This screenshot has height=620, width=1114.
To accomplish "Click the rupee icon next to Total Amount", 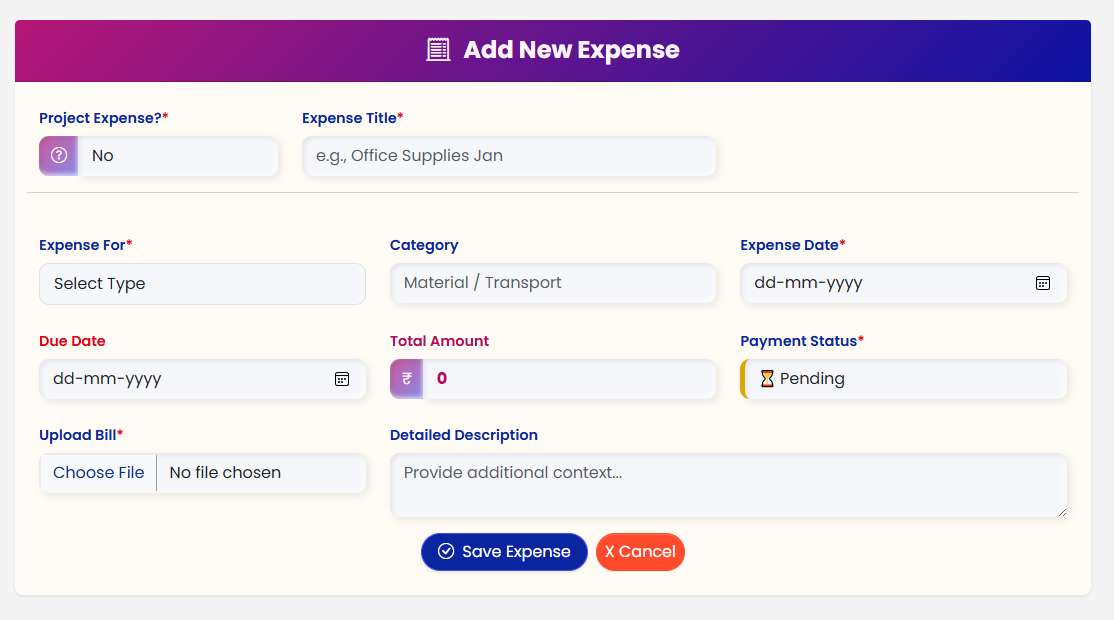I will coord(406,379).
